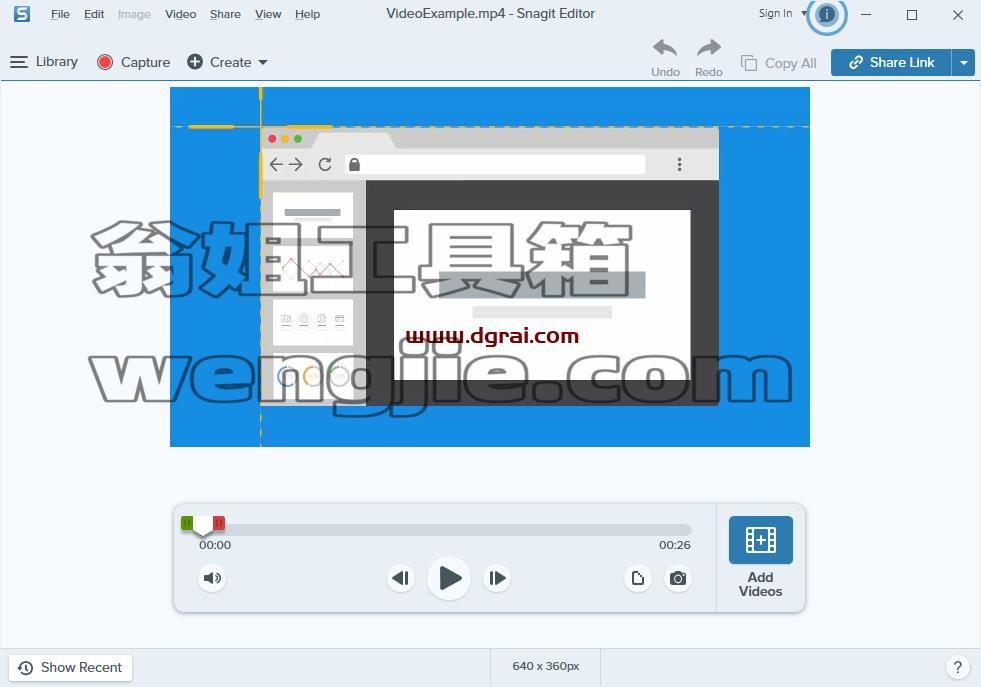Close the Snagit Editor window

tap(958, 14)
